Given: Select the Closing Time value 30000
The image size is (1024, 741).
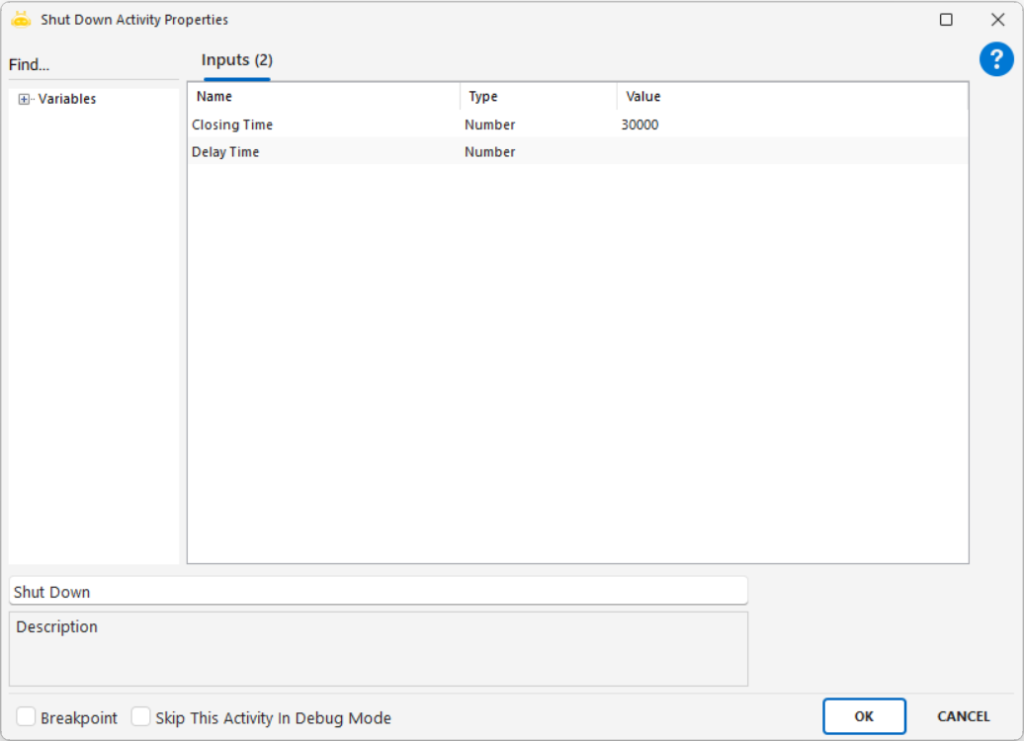Looking at the screenshot, I should pyautogui.click(x=640, y=125).
